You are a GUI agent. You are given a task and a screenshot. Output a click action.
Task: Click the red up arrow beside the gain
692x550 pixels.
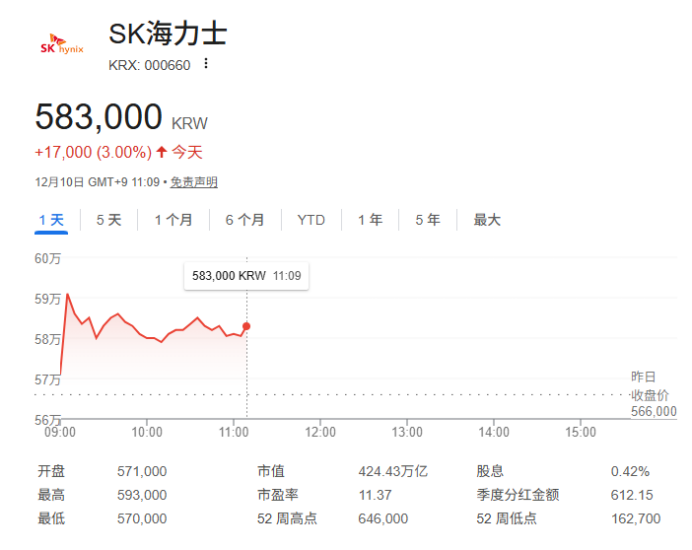(161, 152)
